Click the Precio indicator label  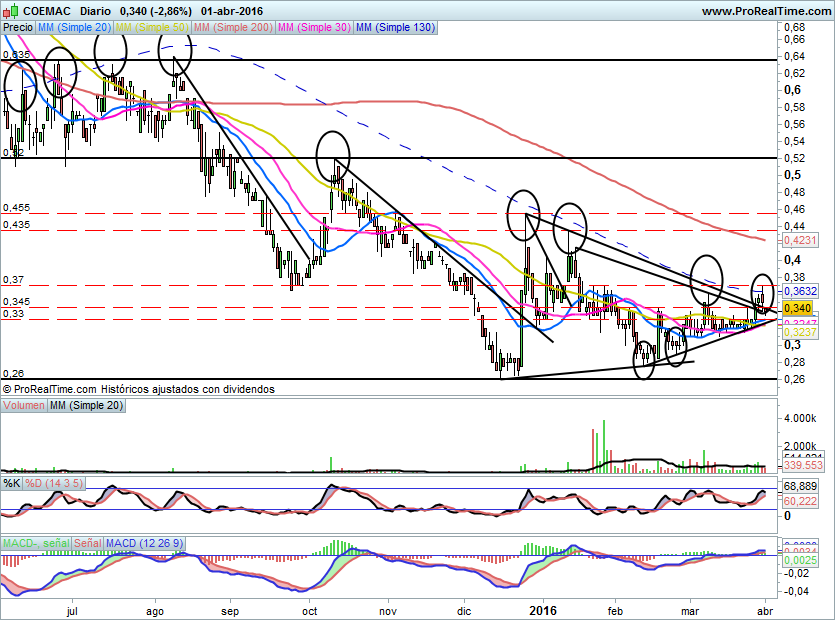[18, 27]
